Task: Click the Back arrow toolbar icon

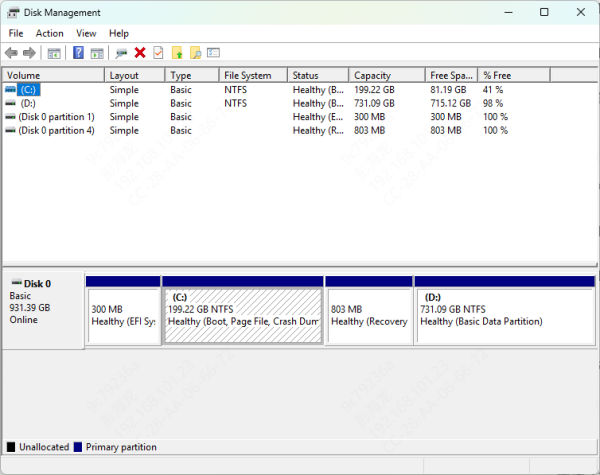Action: 11,53
